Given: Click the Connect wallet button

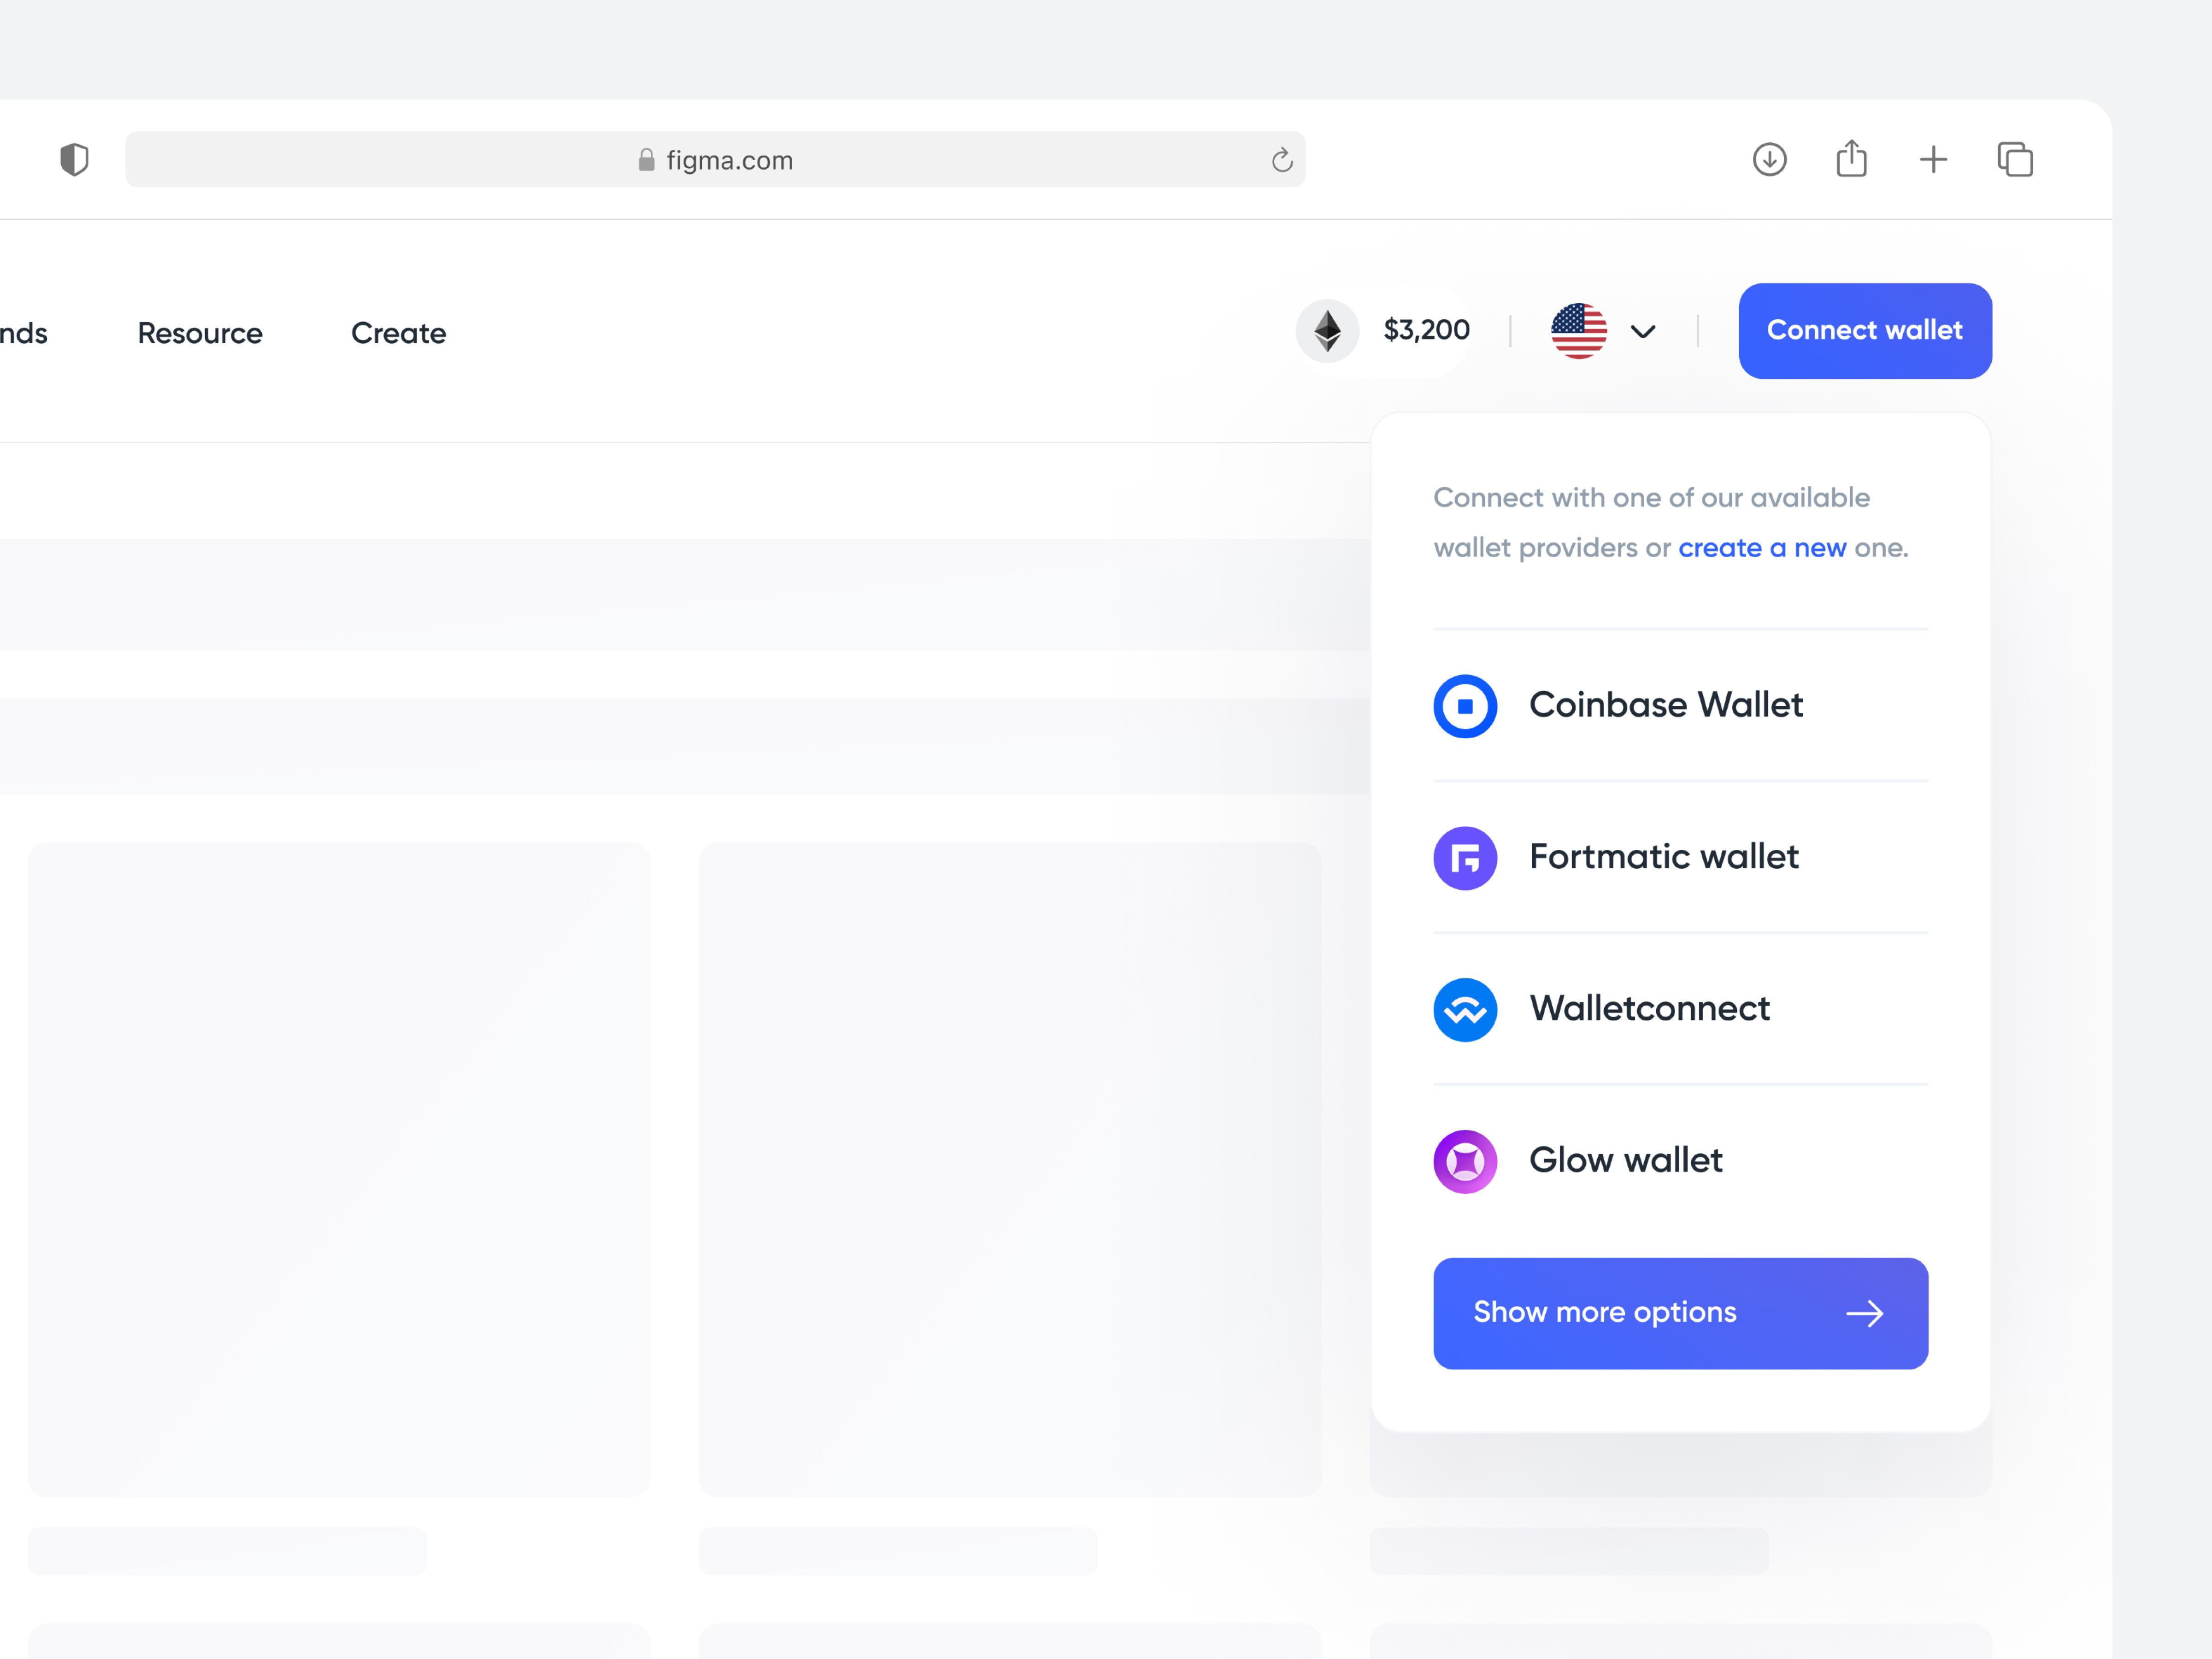Looking at the screenshot, I should tap(1864, 330).
